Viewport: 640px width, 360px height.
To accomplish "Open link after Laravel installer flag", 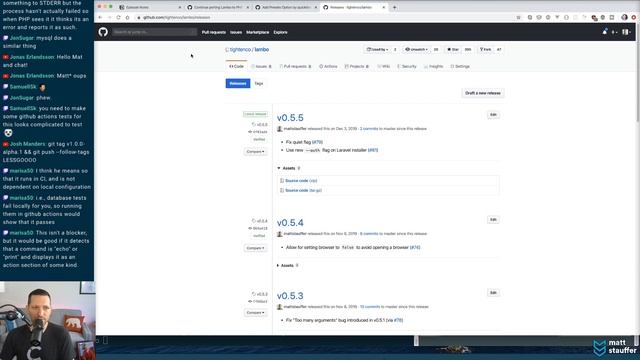I will [373, 150].
